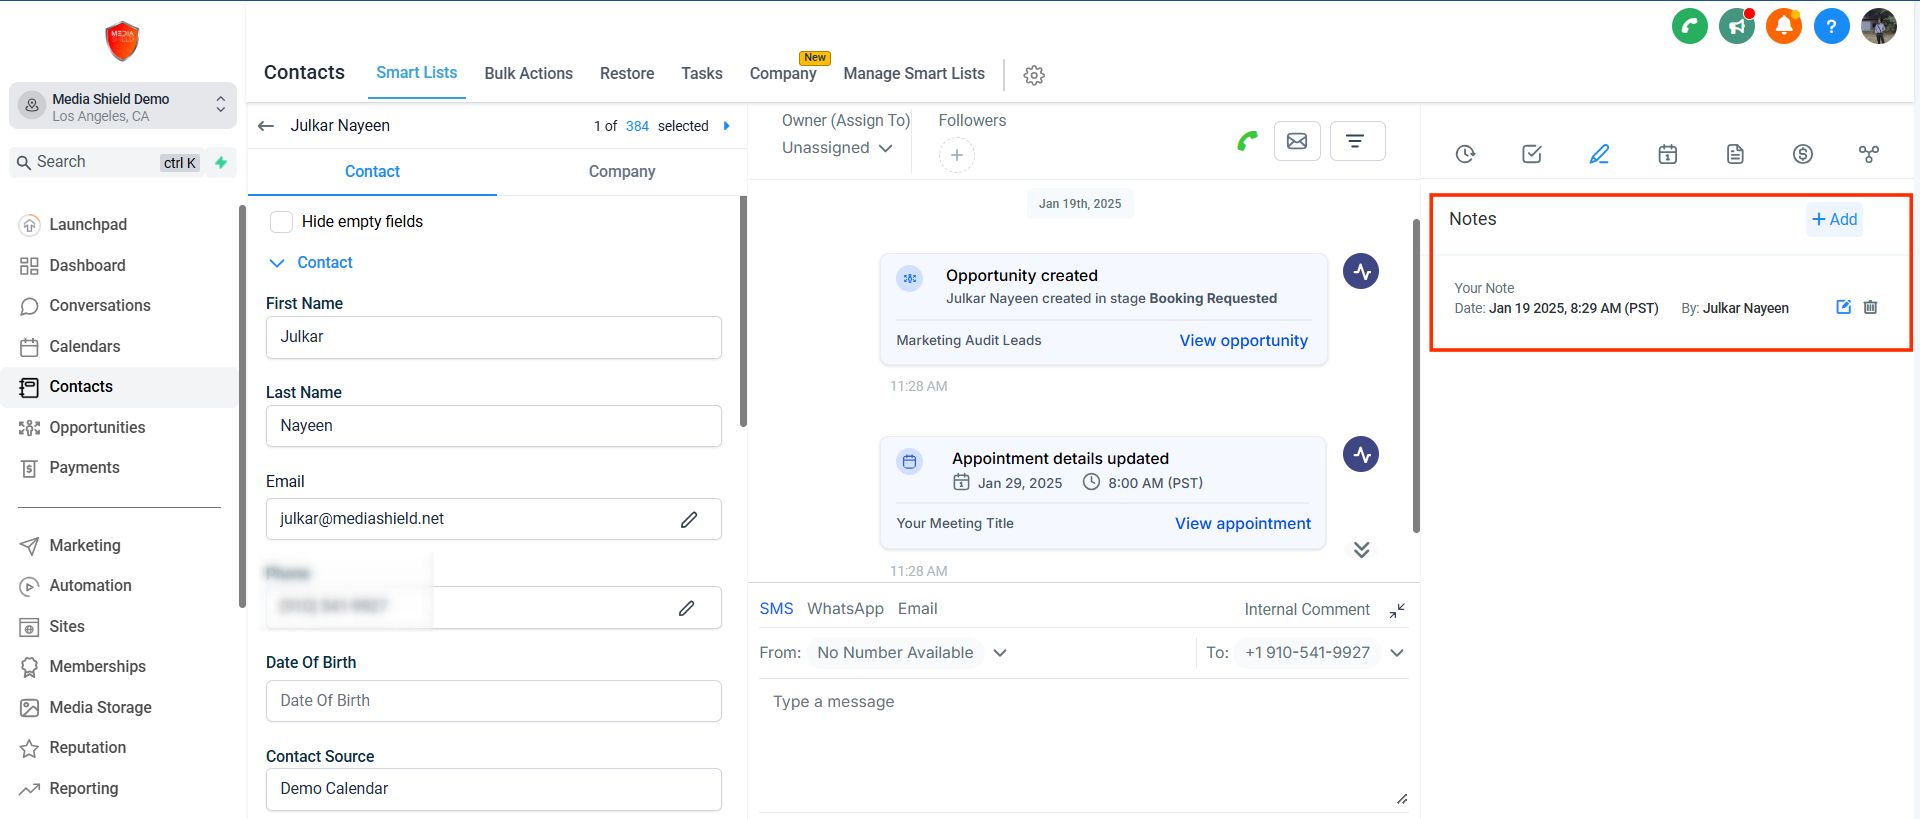This screenshot has height=819, width=1920.
Task: Open Media Shield Demo account switcher
Action: [x=123, y=106]
